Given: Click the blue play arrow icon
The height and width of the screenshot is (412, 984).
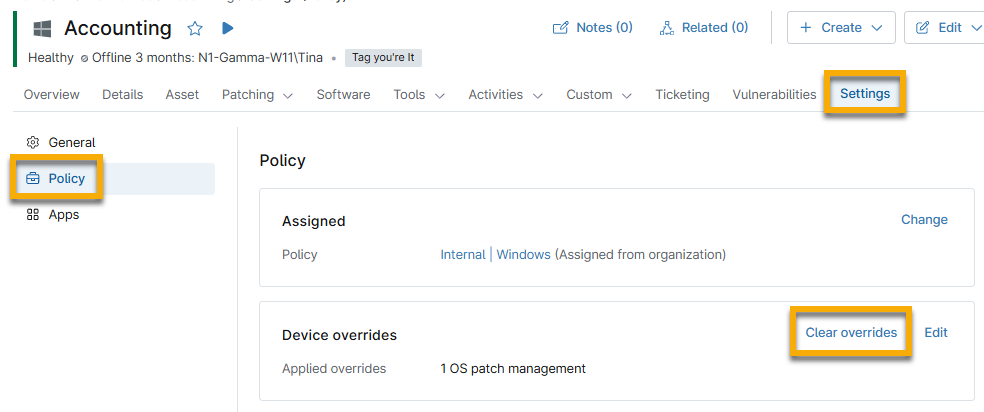Looking at the screenshot, I should pyautogui.click(x=227, y=29).
